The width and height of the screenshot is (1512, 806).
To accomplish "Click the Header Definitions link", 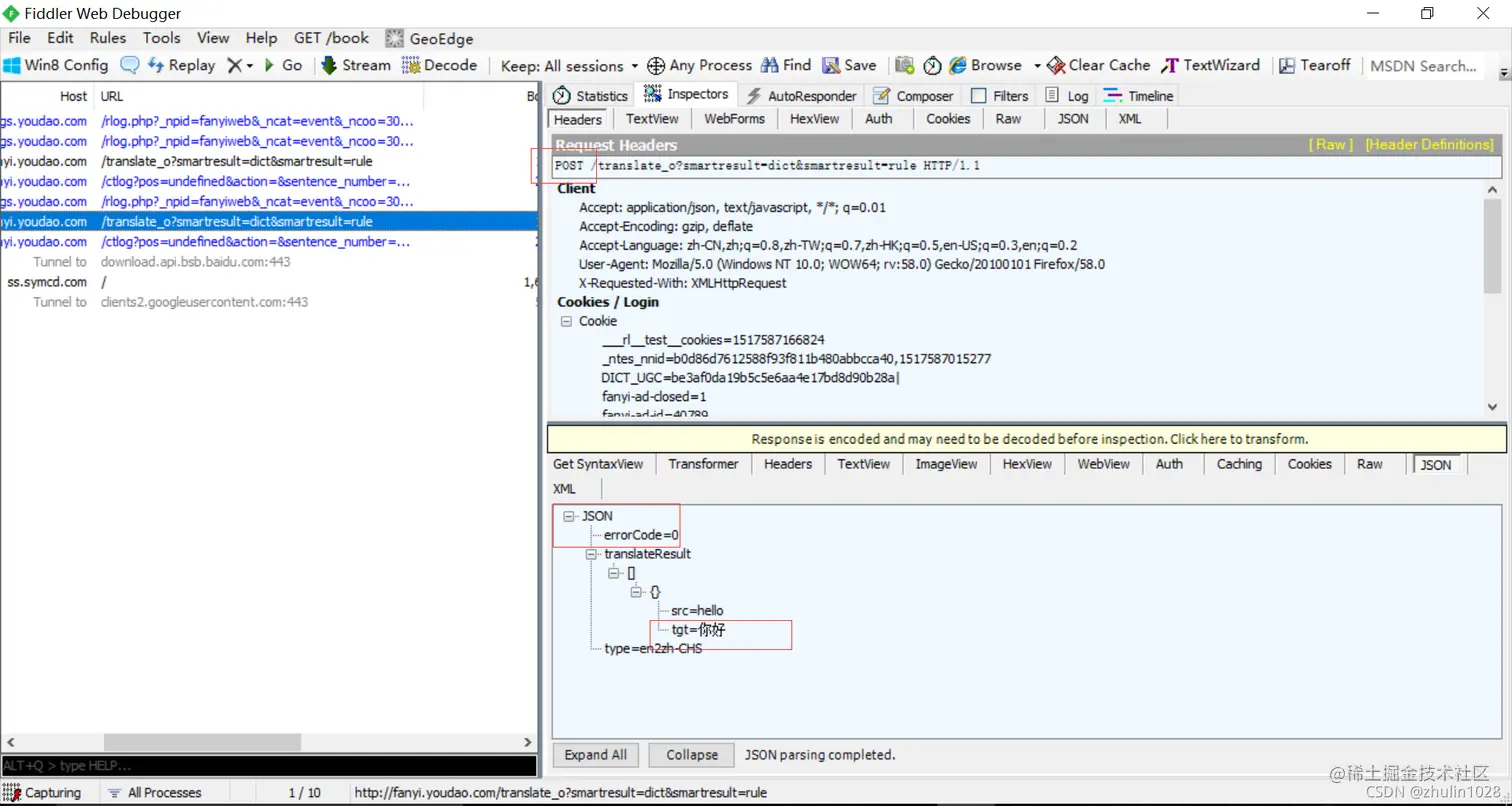I will pyautogui.click(x=1429, y=145).
